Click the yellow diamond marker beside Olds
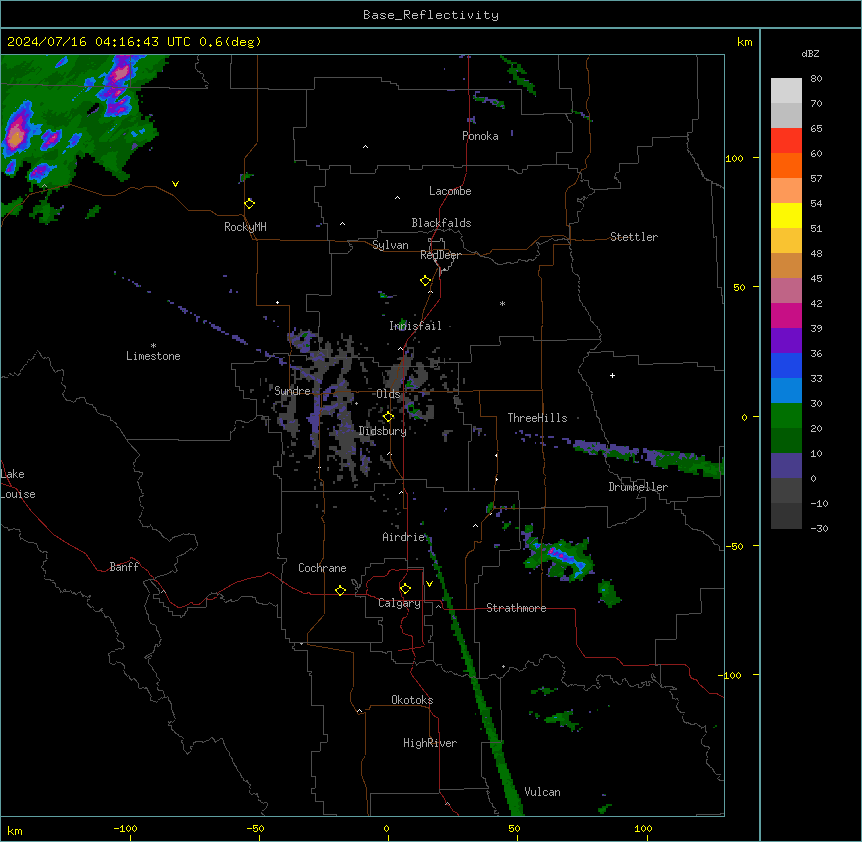Image resolution: width=862 pixels, height=842 pixels. [x=388, y=417]
